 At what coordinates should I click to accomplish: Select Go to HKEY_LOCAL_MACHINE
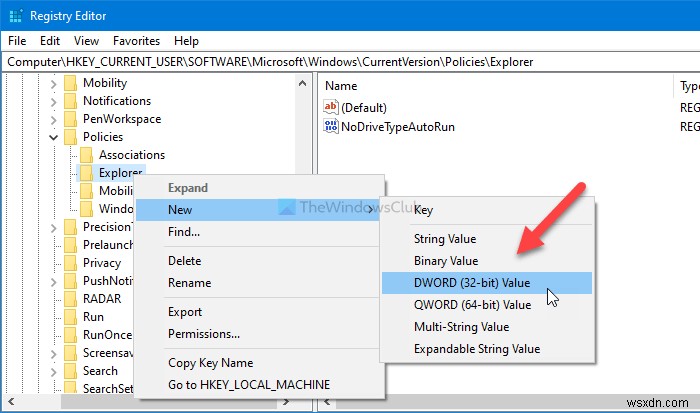coord(259,384)
